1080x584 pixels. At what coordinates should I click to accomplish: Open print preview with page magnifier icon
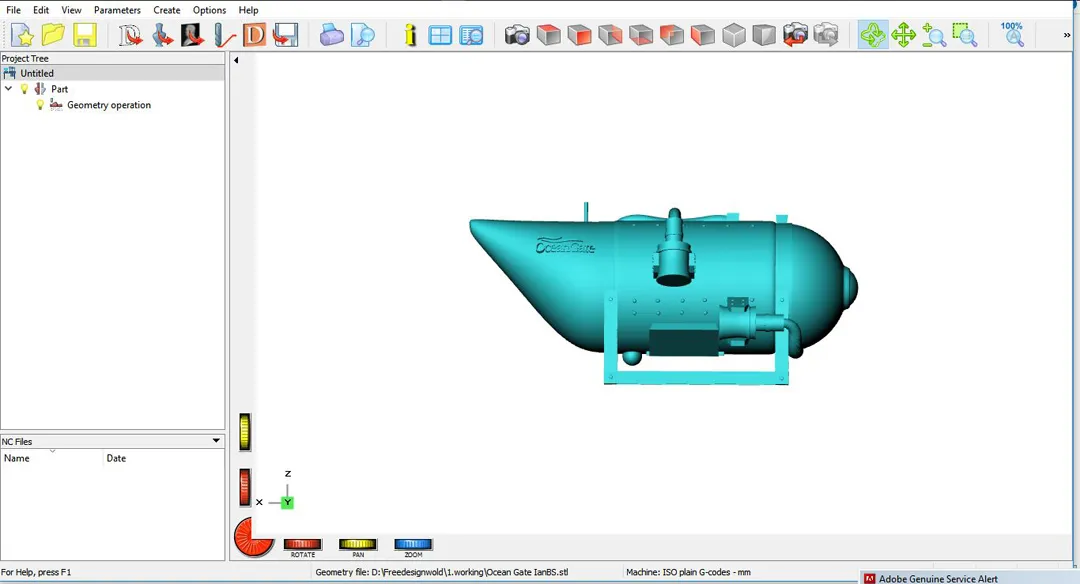tap(362, 34)
